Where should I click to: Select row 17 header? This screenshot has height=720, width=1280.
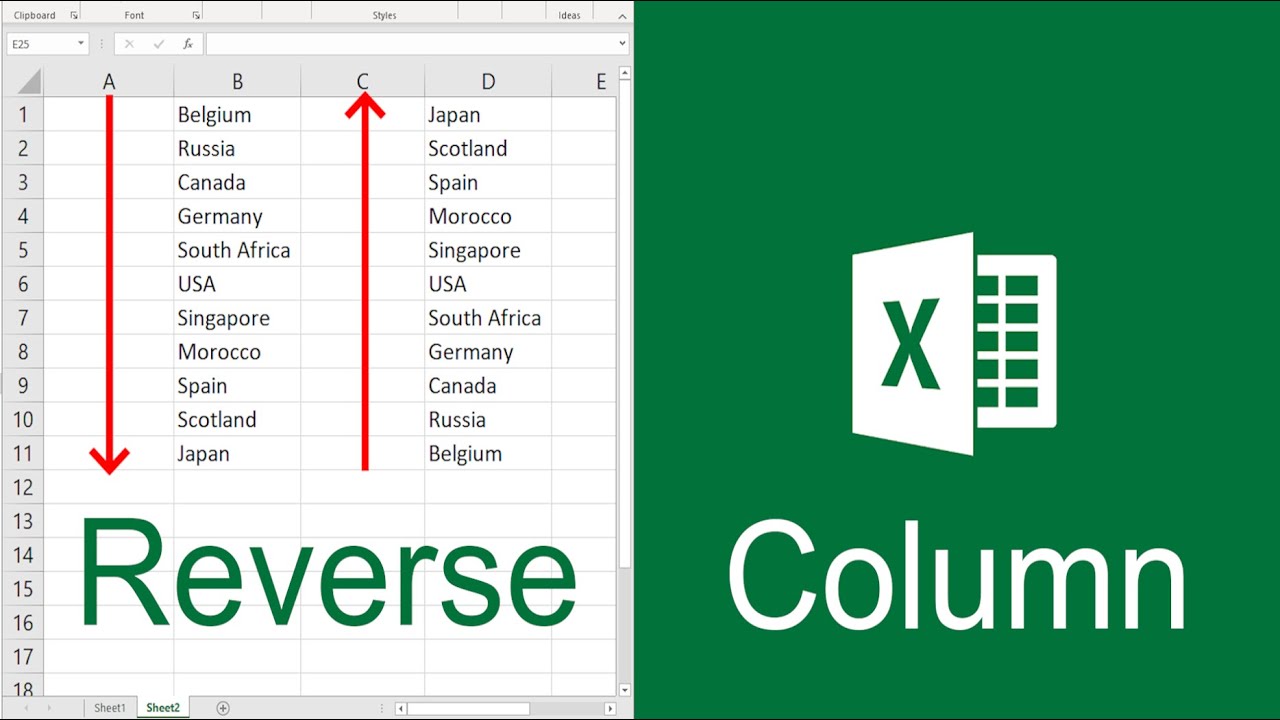(x=23, y=657)
